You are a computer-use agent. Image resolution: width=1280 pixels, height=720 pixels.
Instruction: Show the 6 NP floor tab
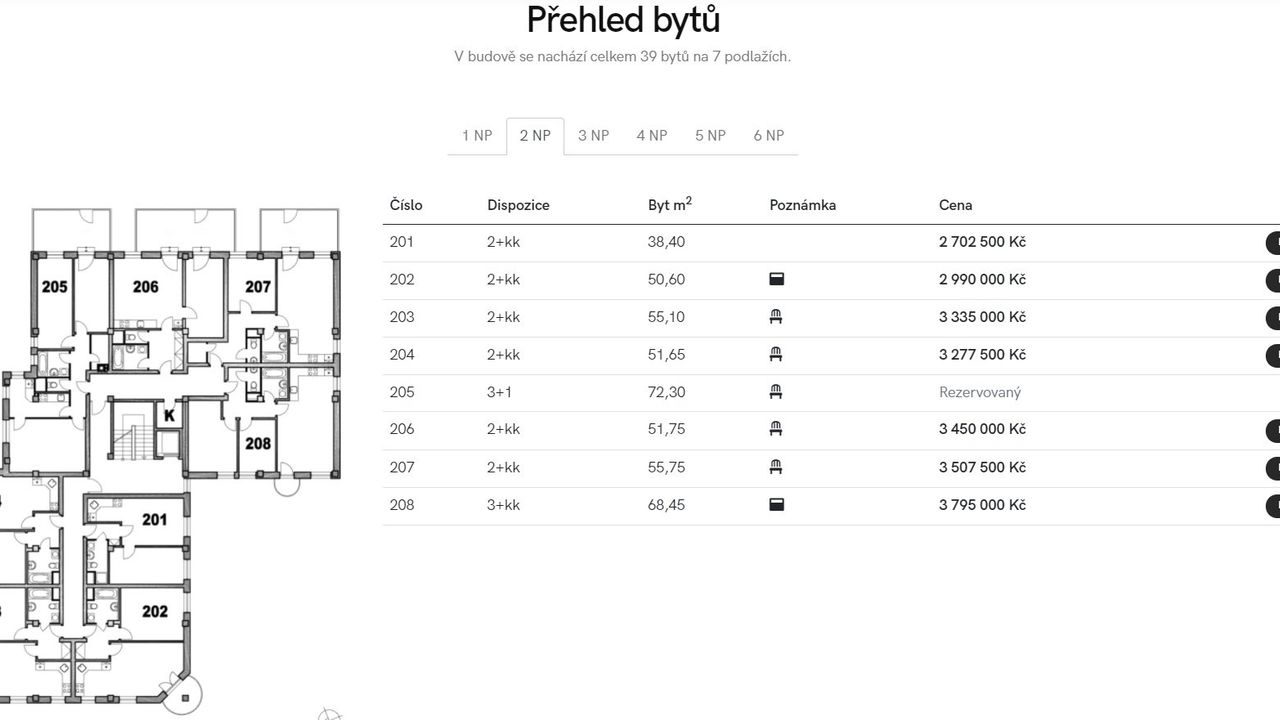pyautogui.click(x=768, y=136)
